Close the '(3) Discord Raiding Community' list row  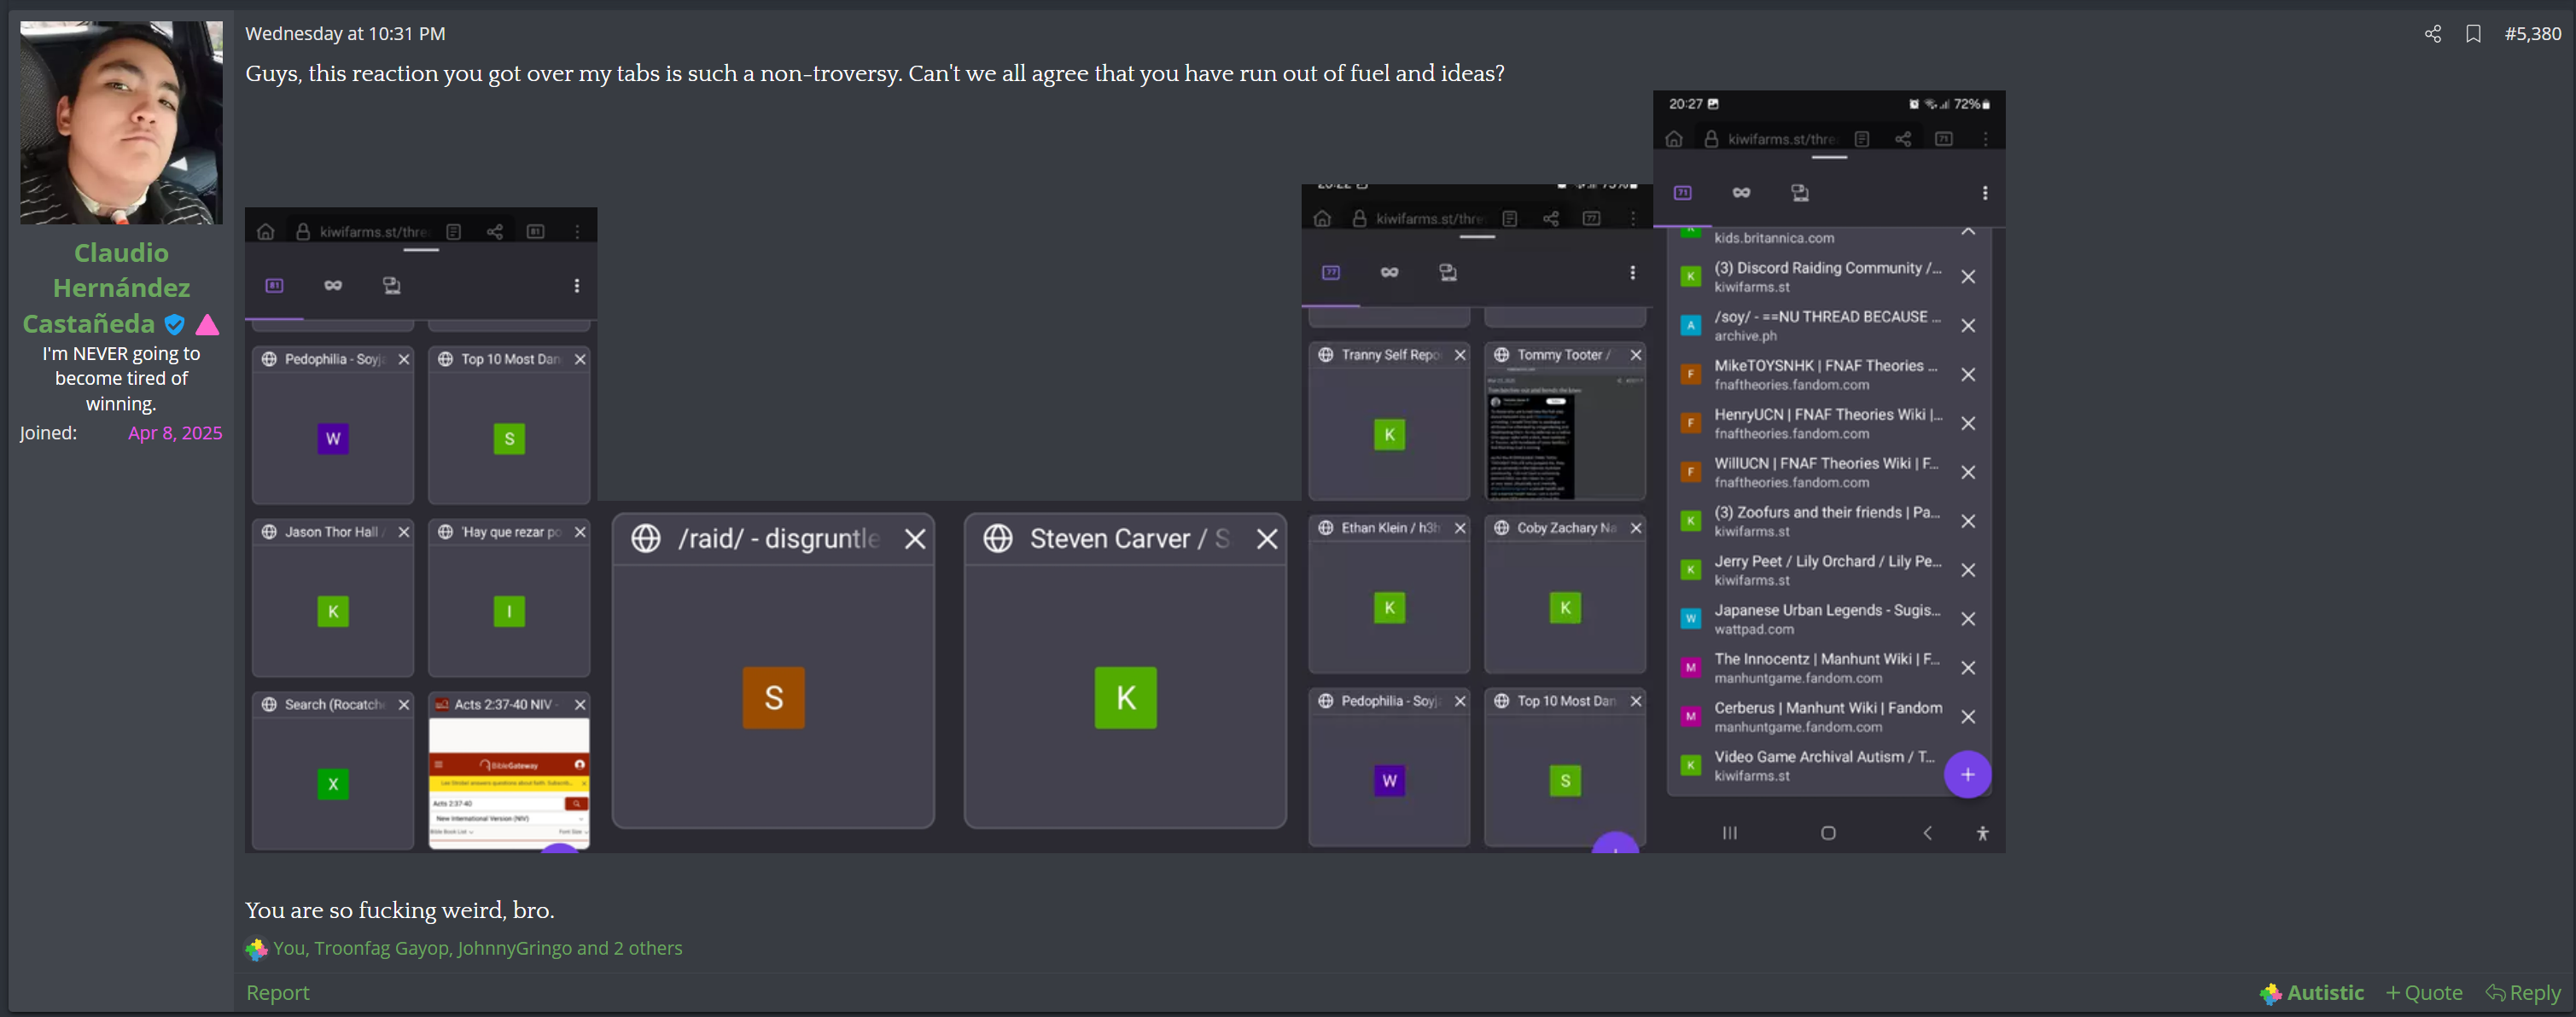tap(1968, 277)
